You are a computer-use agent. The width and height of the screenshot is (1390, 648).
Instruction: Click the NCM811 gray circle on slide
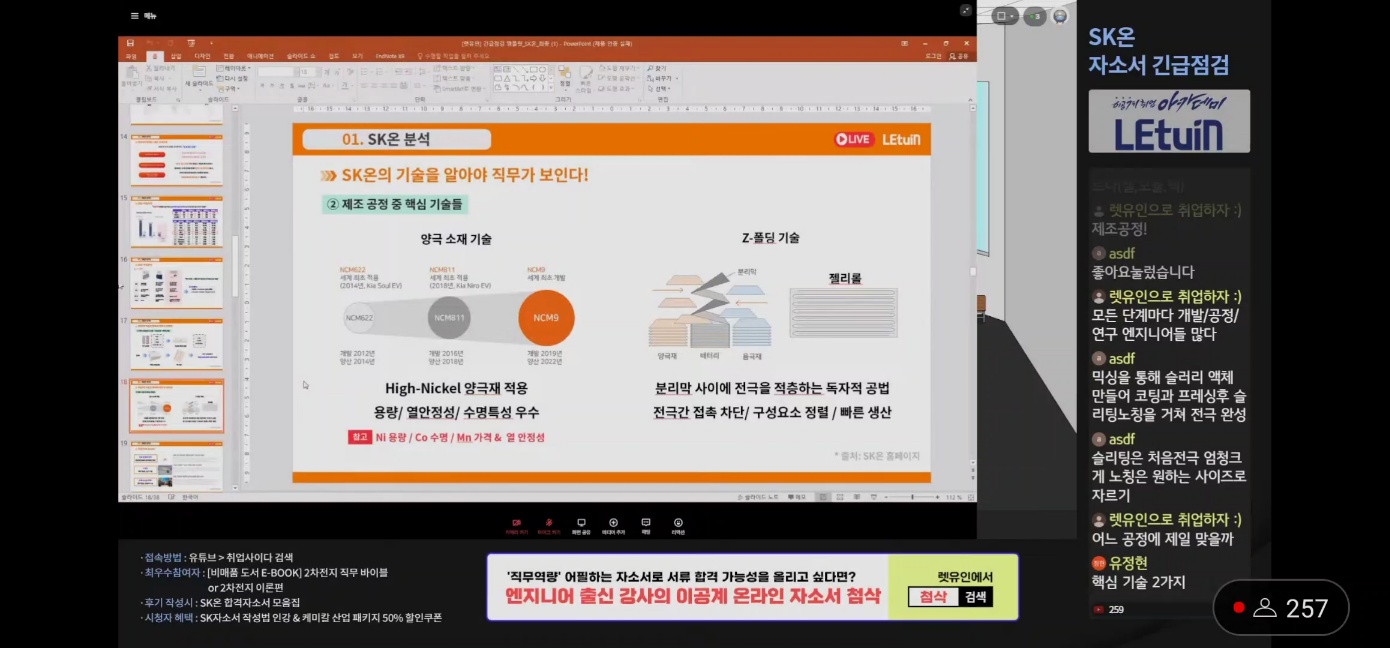point(449,318)
